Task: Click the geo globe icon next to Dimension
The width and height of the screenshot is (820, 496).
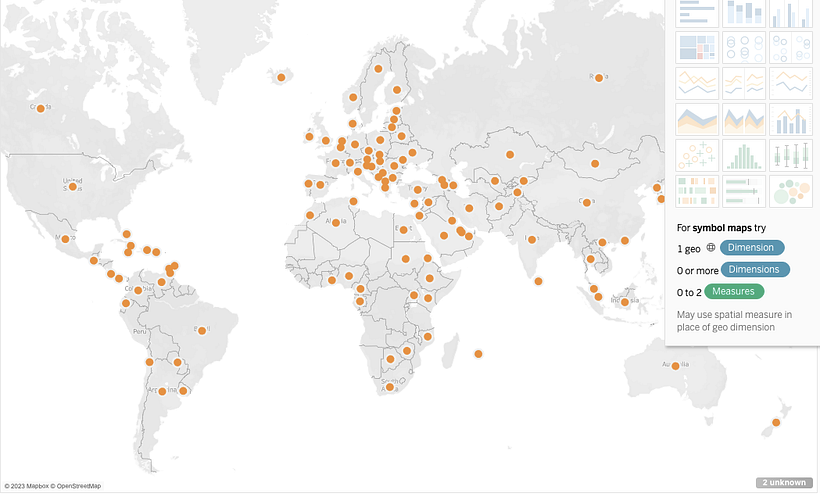Action: coord(711,247)
